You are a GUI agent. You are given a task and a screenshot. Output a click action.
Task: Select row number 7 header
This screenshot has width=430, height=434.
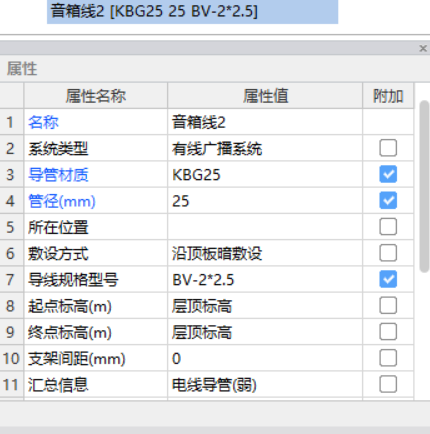pos(12,279)
